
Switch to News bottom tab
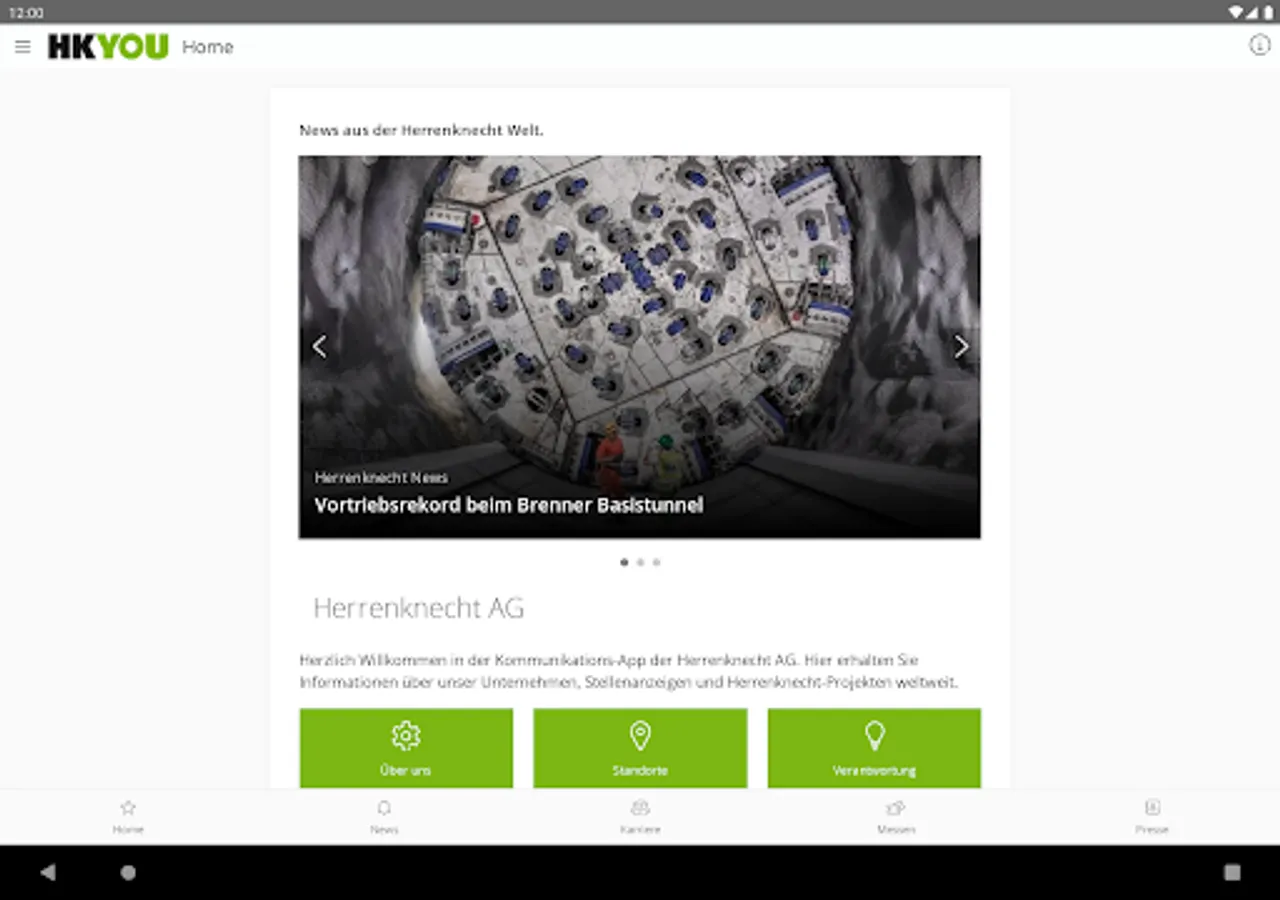384,816
